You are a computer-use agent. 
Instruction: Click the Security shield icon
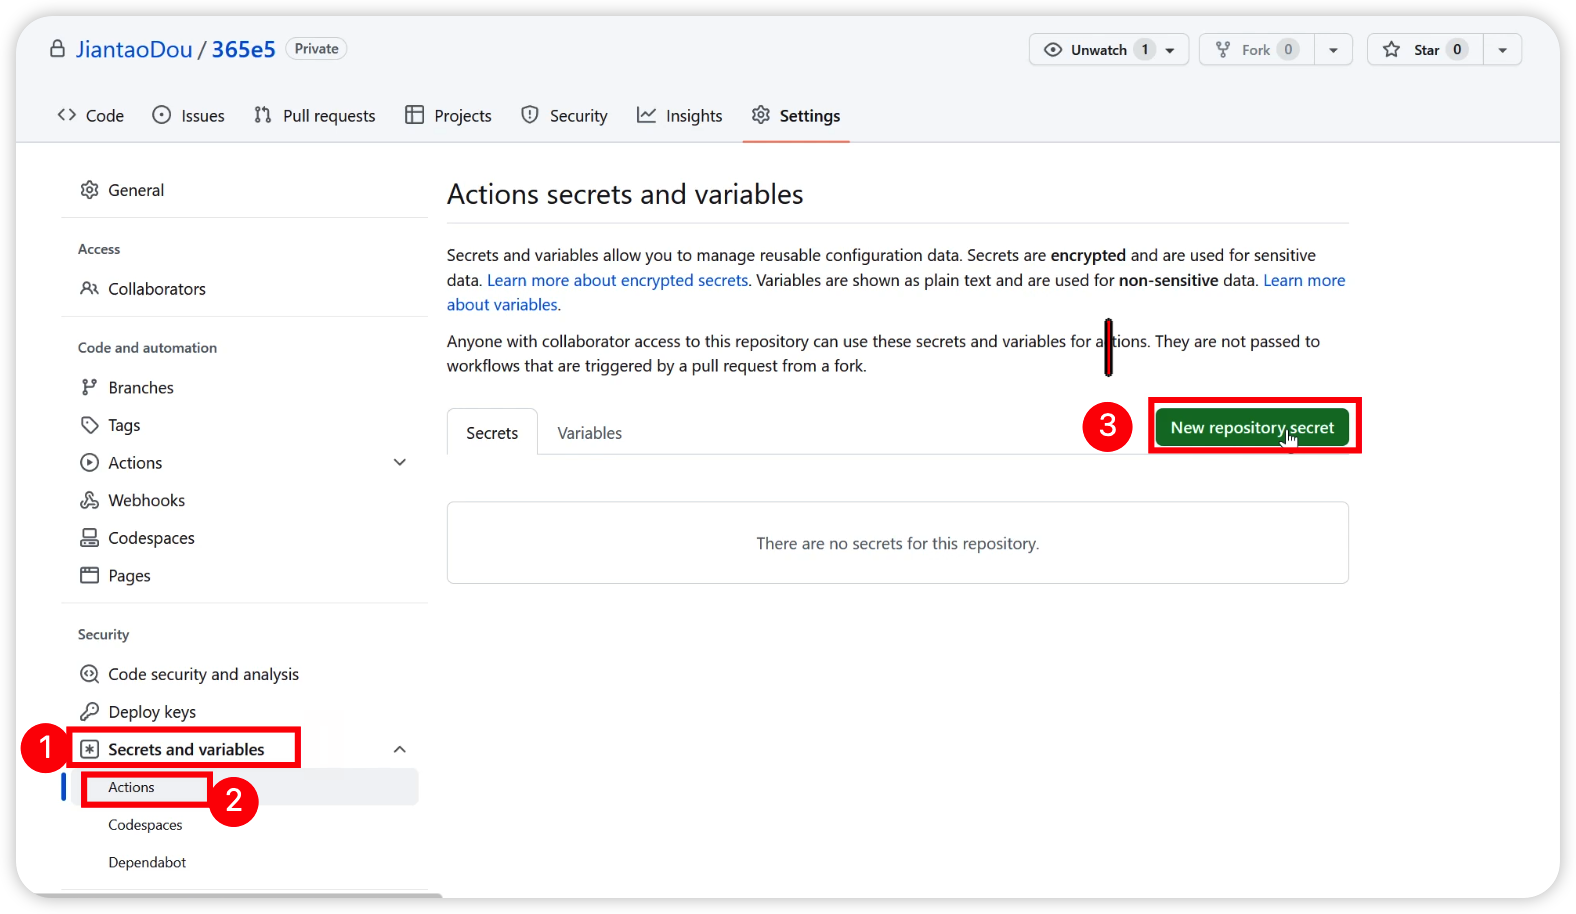[530, 115]
